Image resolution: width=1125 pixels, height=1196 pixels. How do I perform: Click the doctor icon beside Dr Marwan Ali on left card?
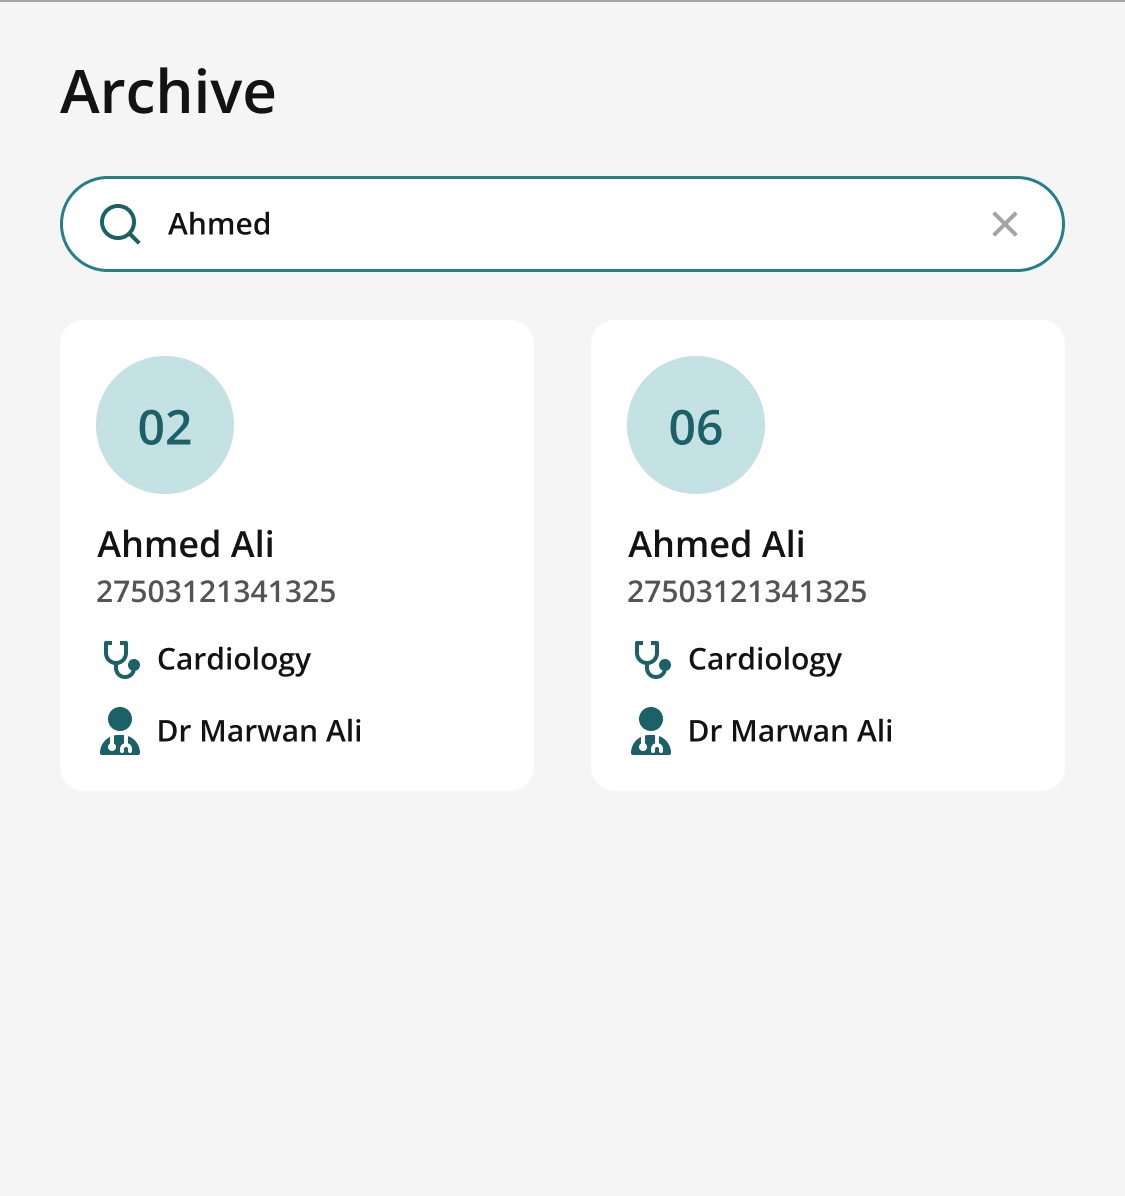pyautogui.click(x=119, y=731)
